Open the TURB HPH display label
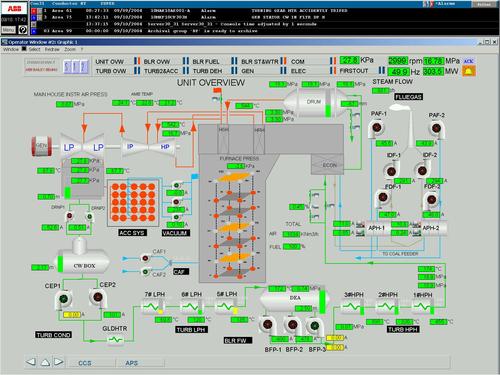 (x=403, y=329)
